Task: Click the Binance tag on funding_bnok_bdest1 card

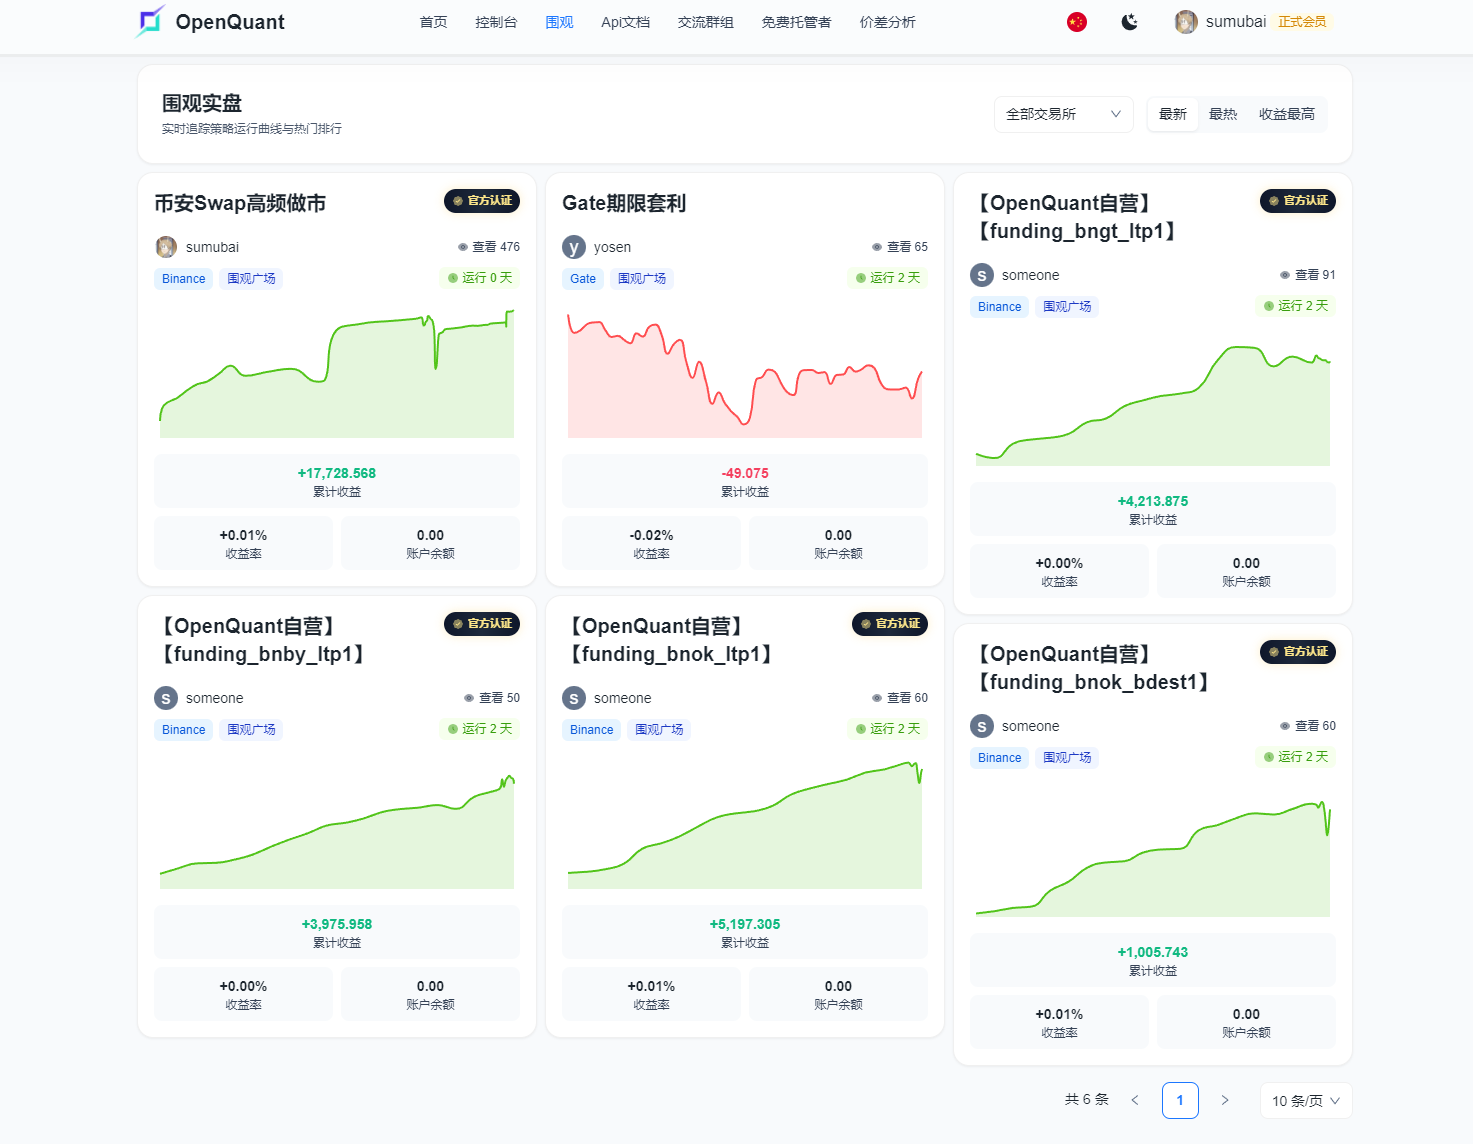Action: [x=999, y=758]
